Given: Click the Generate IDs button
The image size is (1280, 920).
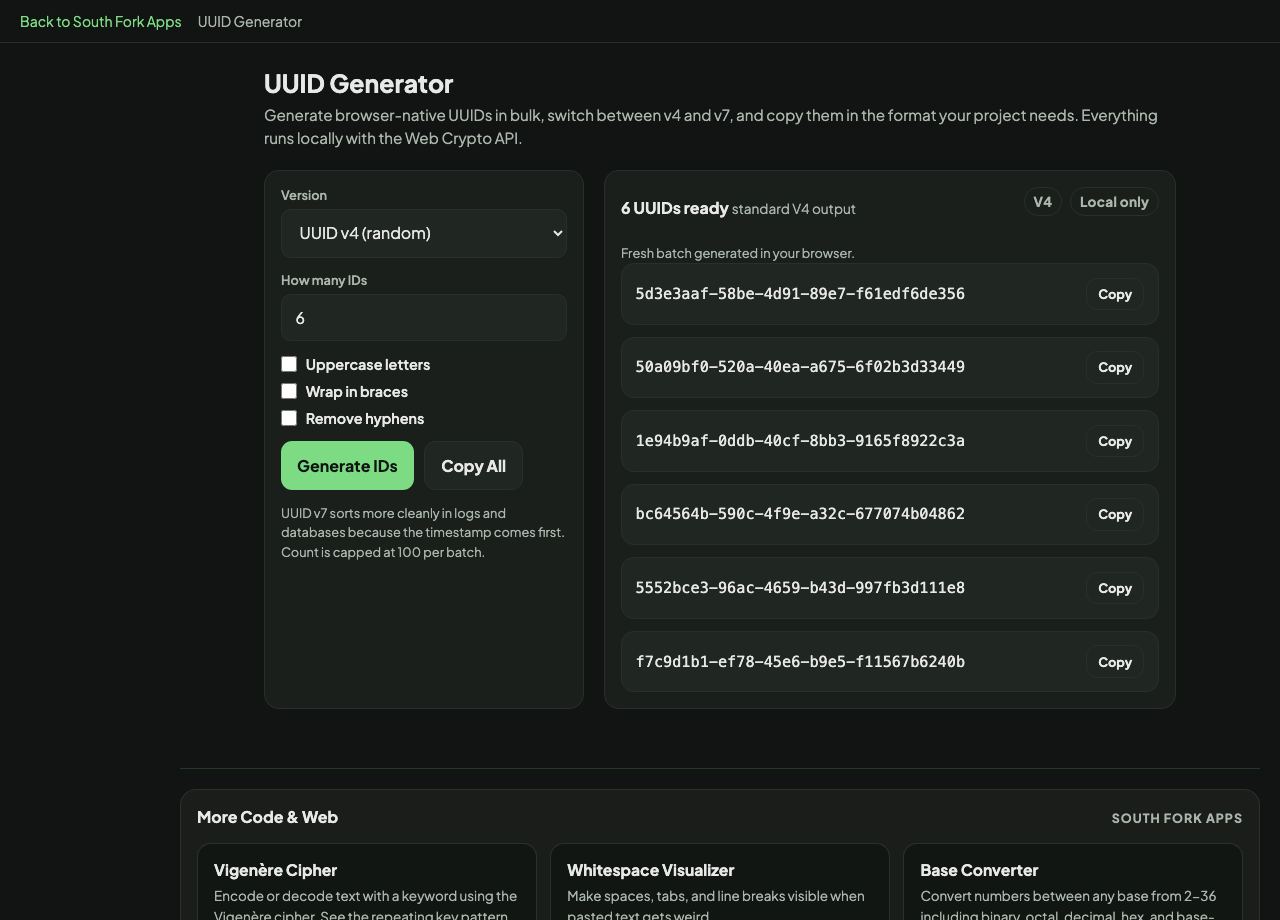Looking at the screenshot, I should pyautogui.click(x=347, y=466).
